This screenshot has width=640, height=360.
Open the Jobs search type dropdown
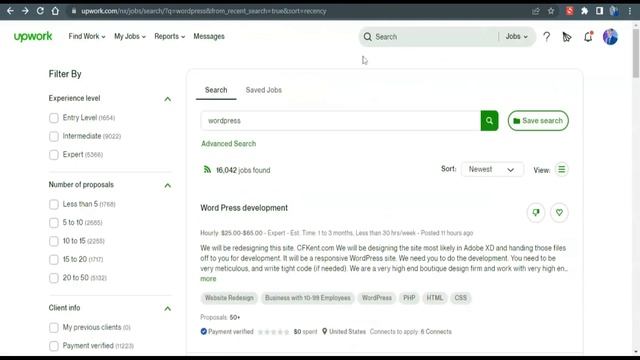[516, 37]
